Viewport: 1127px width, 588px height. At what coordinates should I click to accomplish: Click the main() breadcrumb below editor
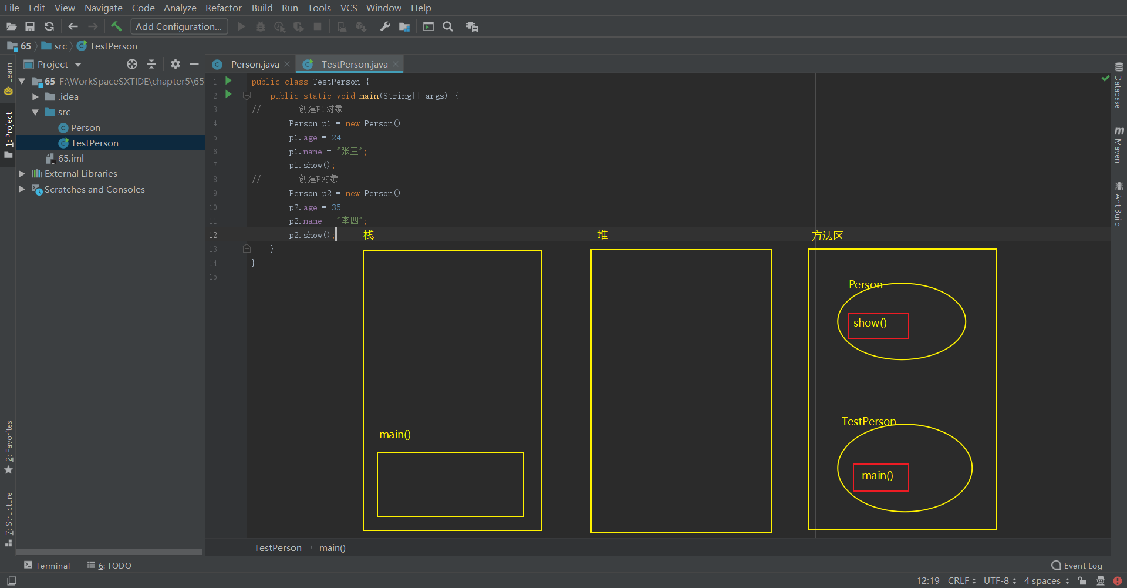point(332,548)
